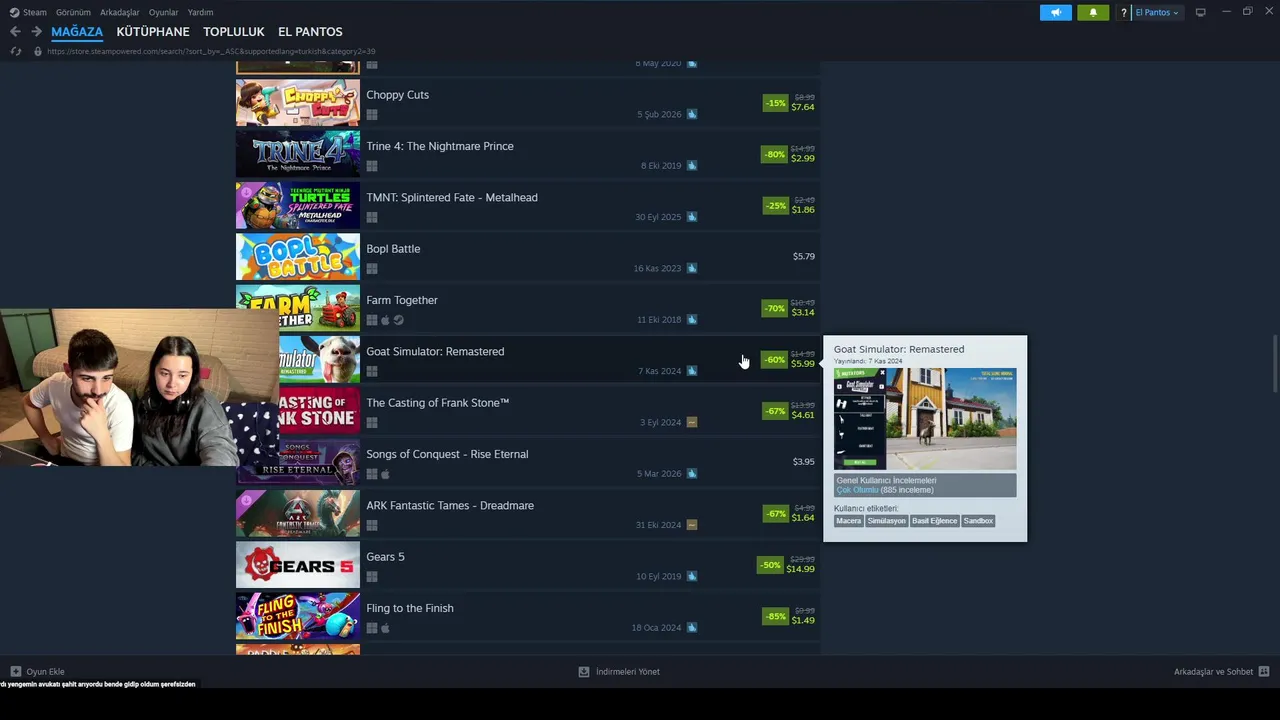Open Arkadaşlar ve Sohbet friends chat
Viewport: 1280px width, 720px height.
1221,672
